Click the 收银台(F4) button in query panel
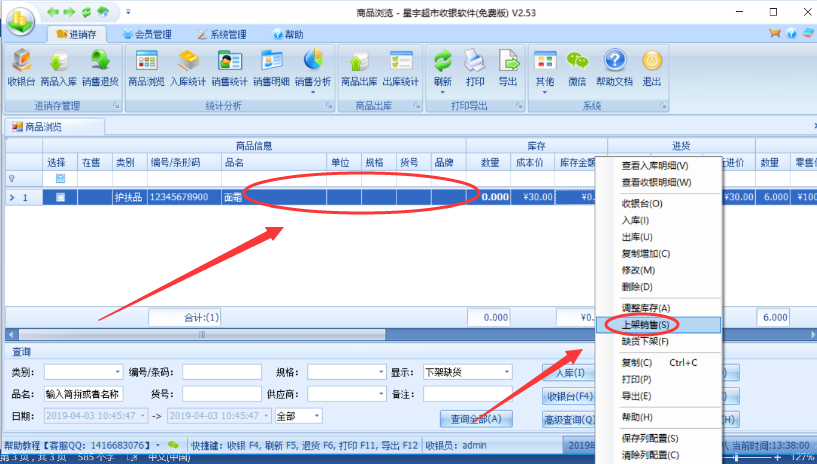Viewport: 817px width, 464px height. pos(569,397)
